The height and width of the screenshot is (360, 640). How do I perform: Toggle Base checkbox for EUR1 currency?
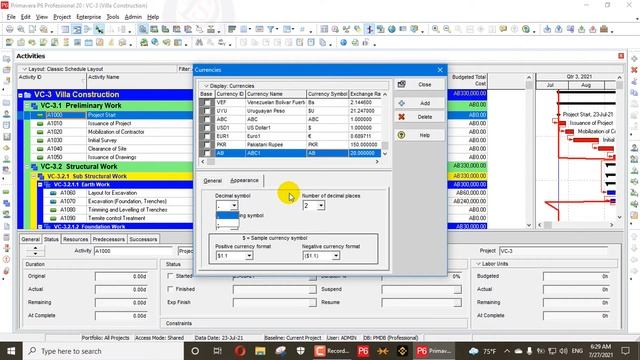pos(207,136)
